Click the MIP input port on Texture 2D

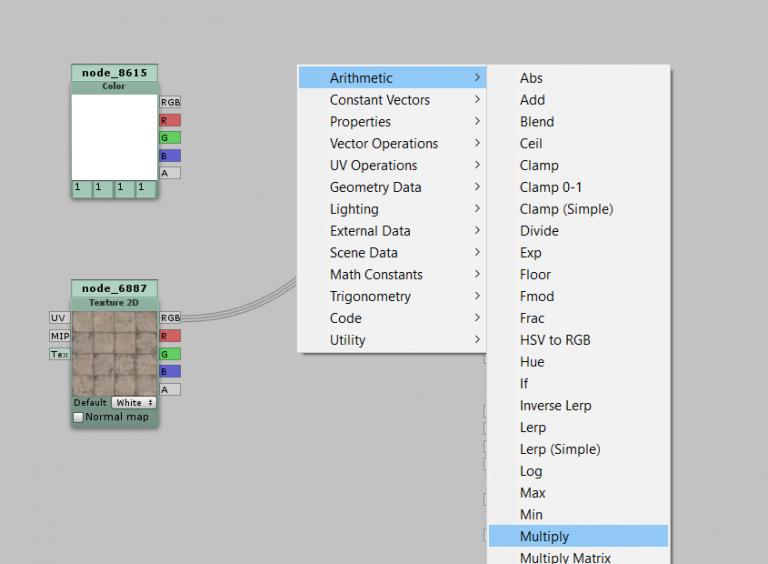(59, 336)
